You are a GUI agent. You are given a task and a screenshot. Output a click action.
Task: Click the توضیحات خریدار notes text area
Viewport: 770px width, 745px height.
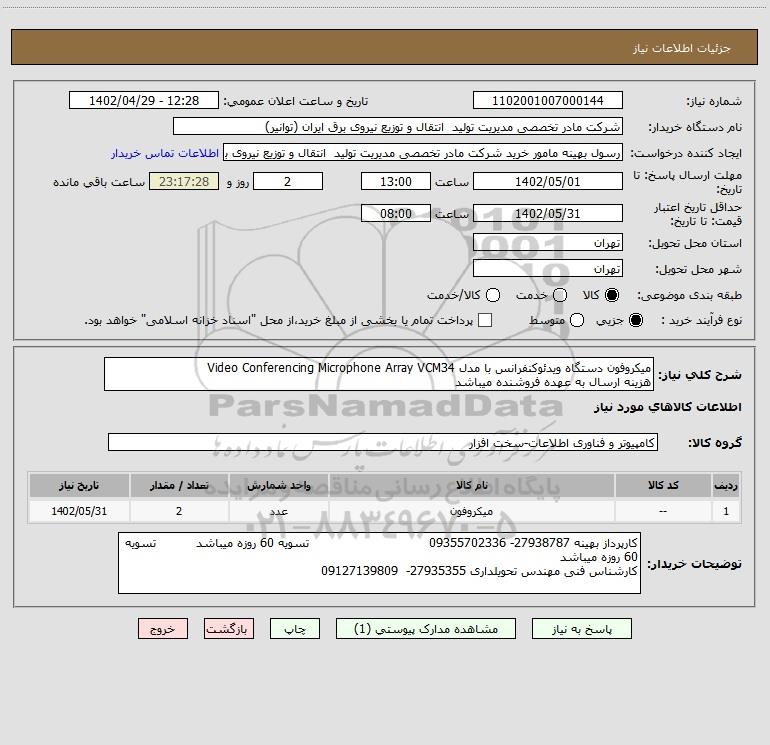click(x=380, y=563)
